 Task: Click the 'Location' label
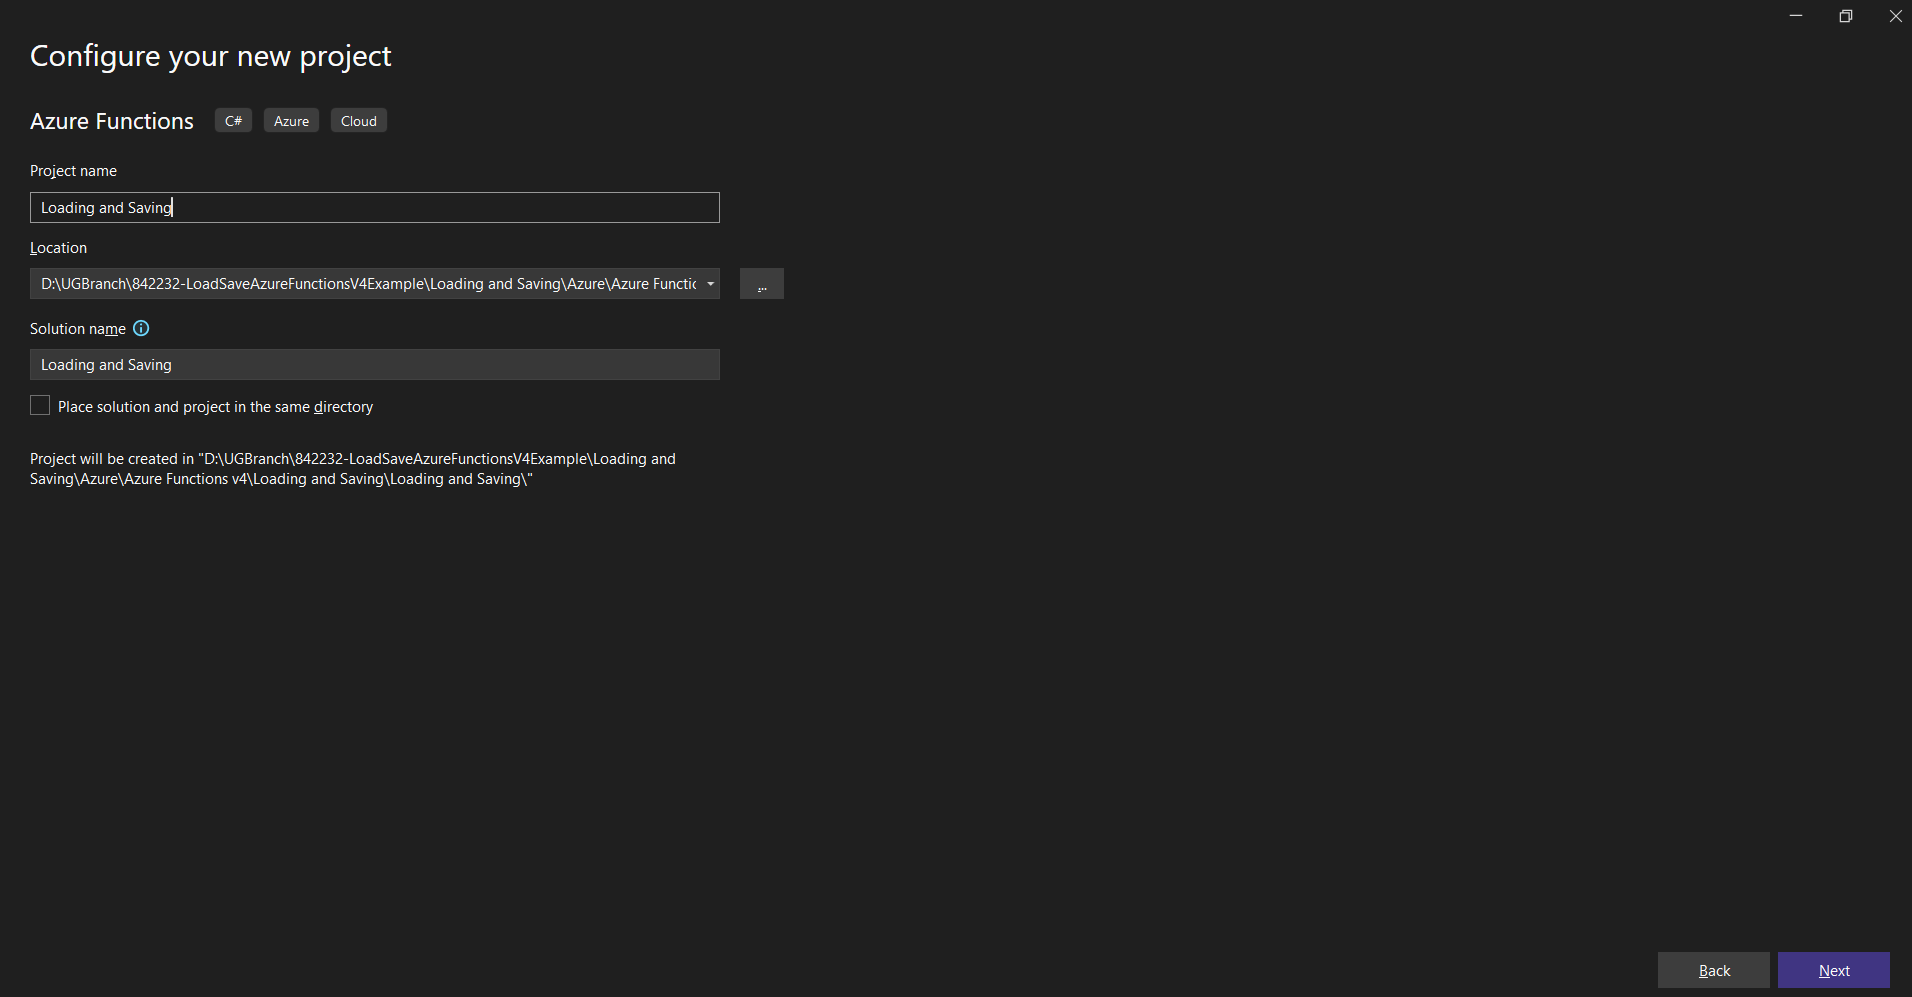pos(58,248)
